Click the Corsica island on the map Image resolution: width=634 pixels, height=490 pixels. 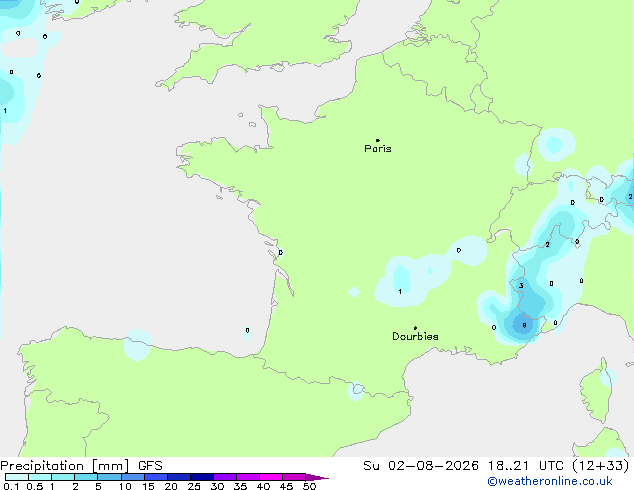598,391
